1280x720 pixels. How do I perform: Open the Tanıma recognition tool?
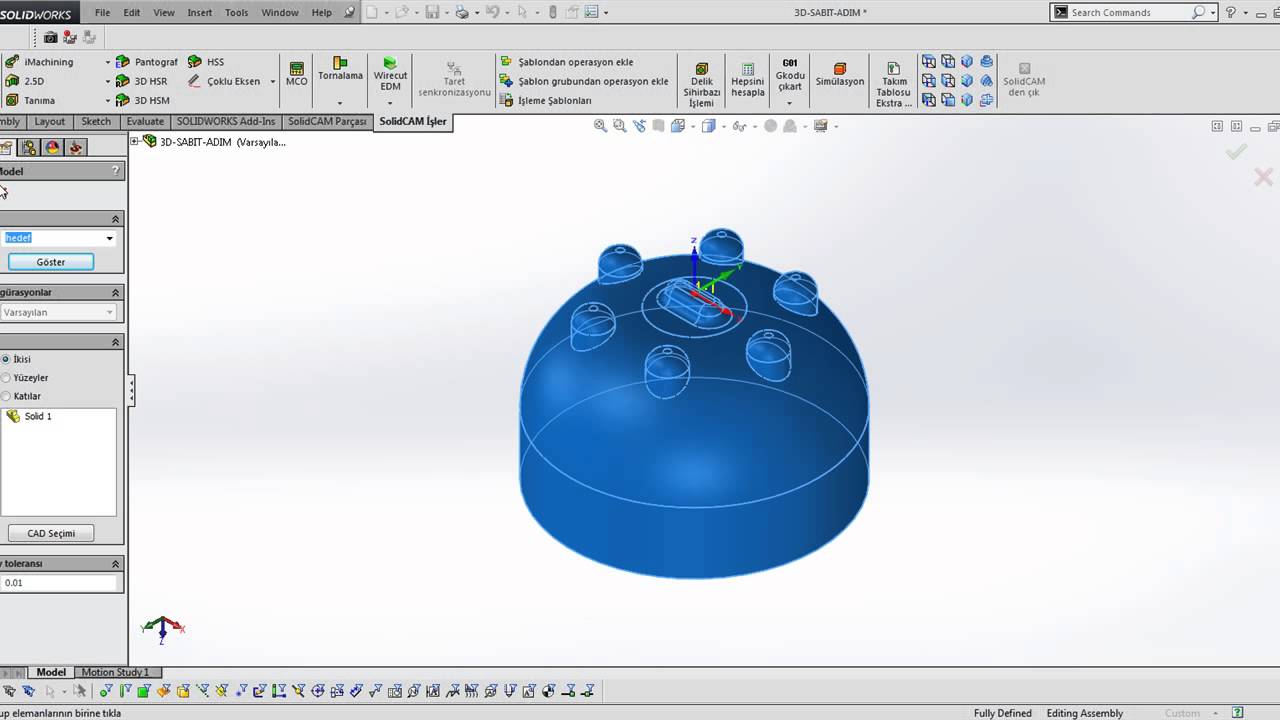click(31, 100)
